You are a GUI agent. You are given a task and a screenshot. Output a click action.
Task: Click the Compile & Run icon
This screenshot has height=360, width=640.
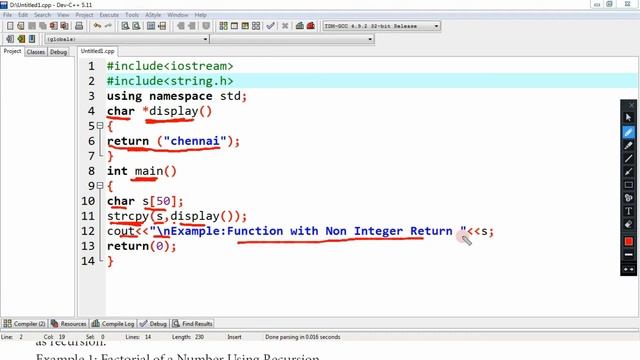point(245,26)
